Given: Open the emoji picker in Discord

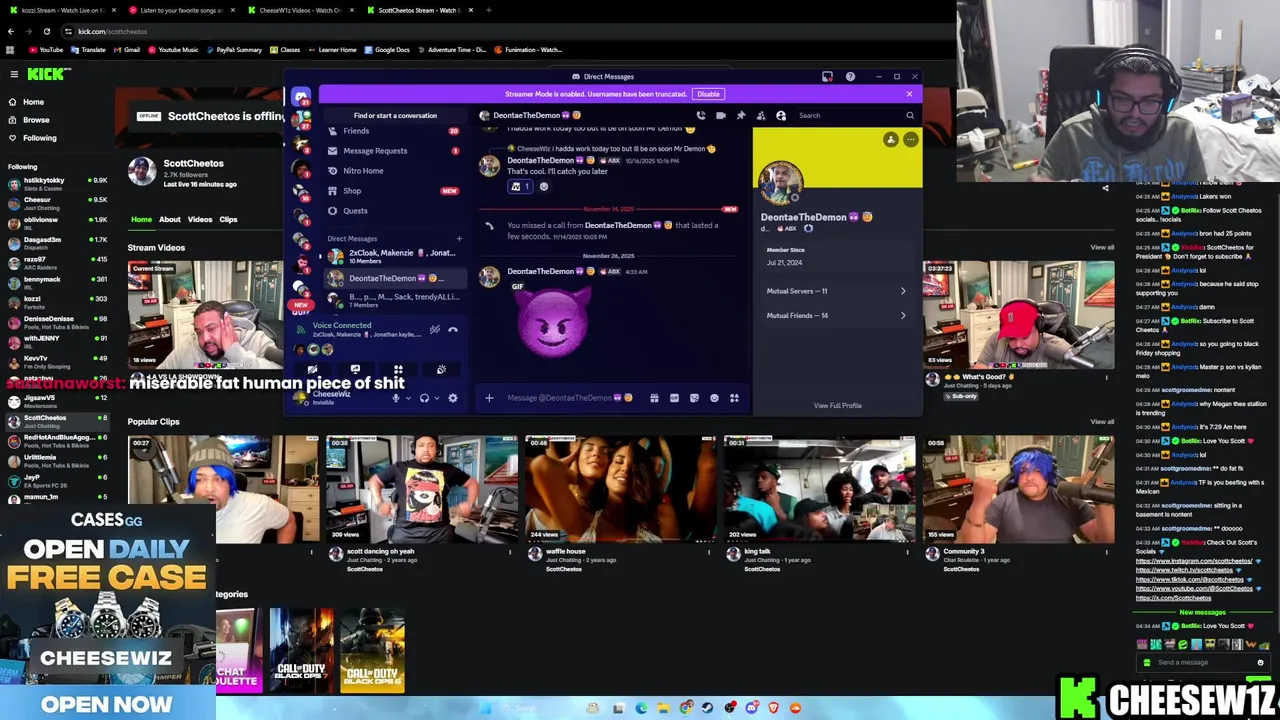Looking at the screenshot, I should coord(714,398).
